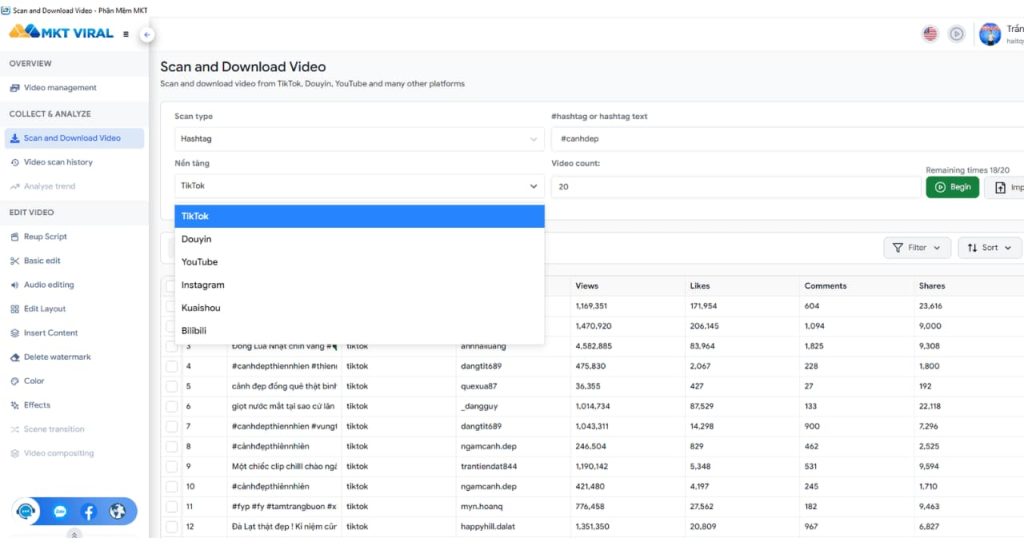Open the user avatar profile
Screen dimensions: 1024x550
(x=990, y=34)
